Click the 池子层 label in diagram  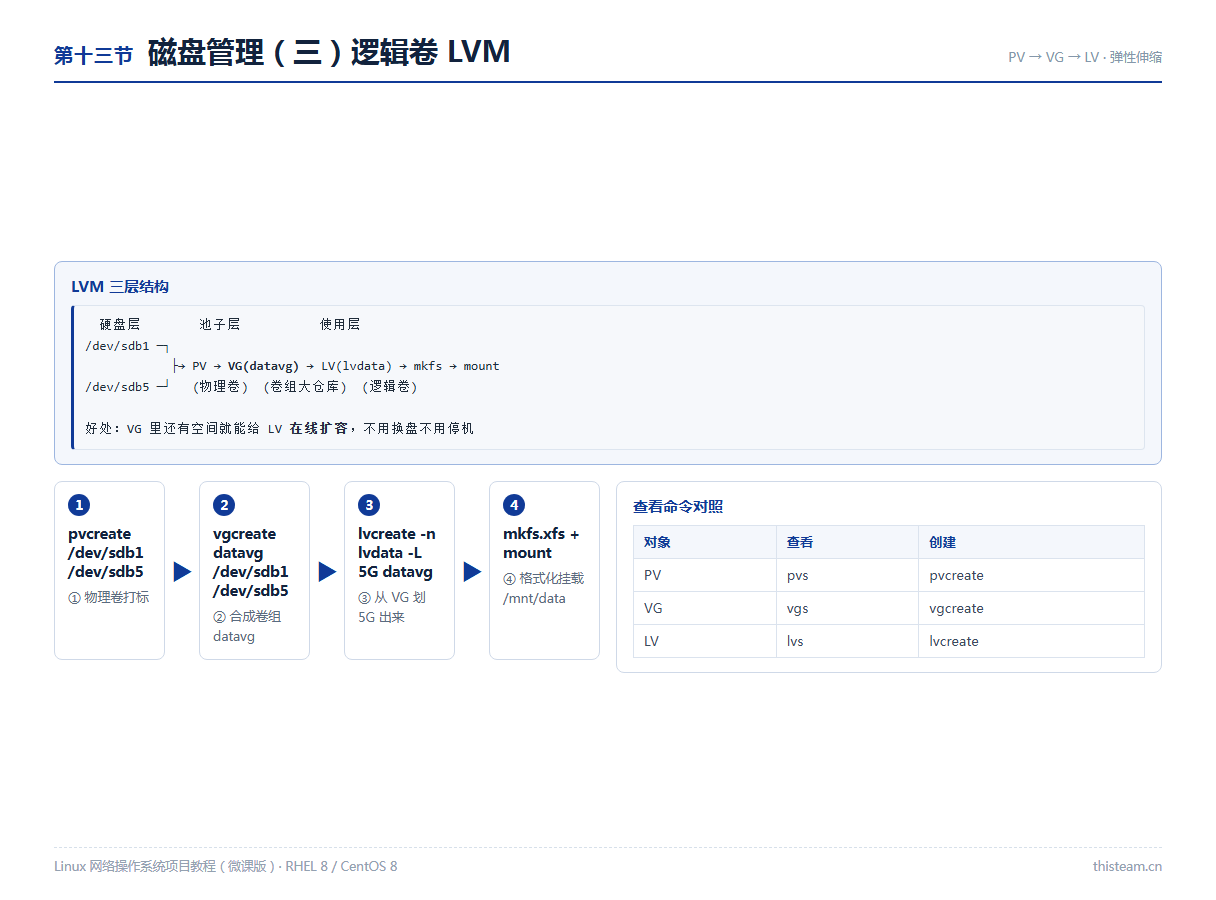(219, 324)
